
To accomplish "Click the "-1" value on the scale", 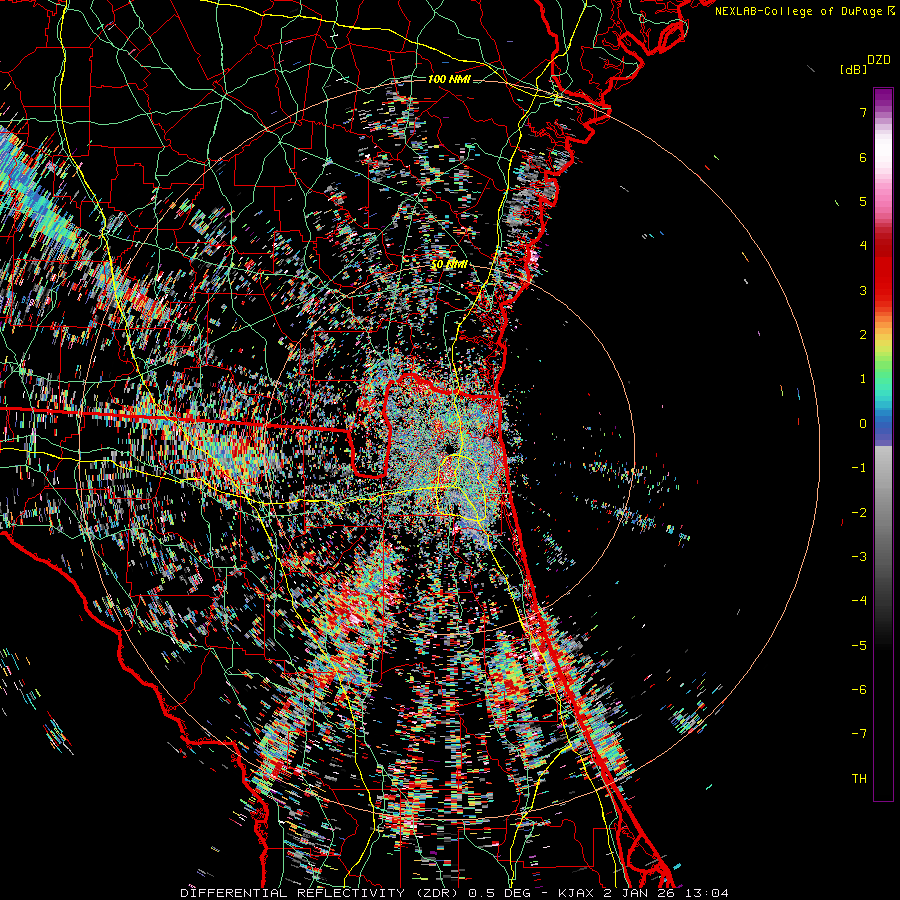I will (x=859, y=468).
